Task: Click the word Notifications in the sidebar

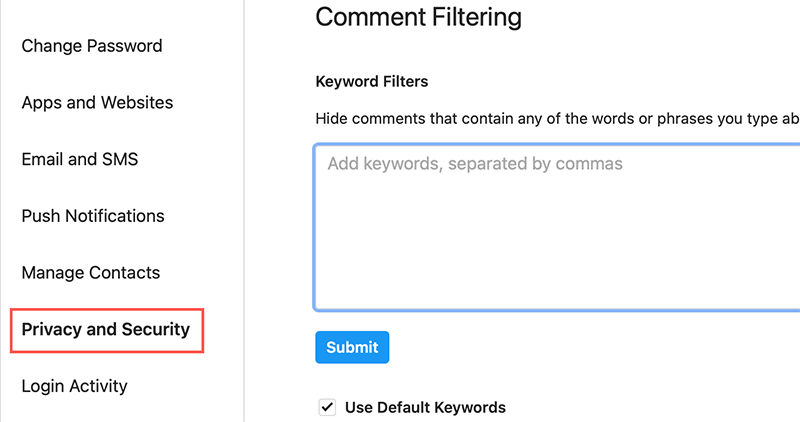Action: pyautogui.click(x=115, y=216)
